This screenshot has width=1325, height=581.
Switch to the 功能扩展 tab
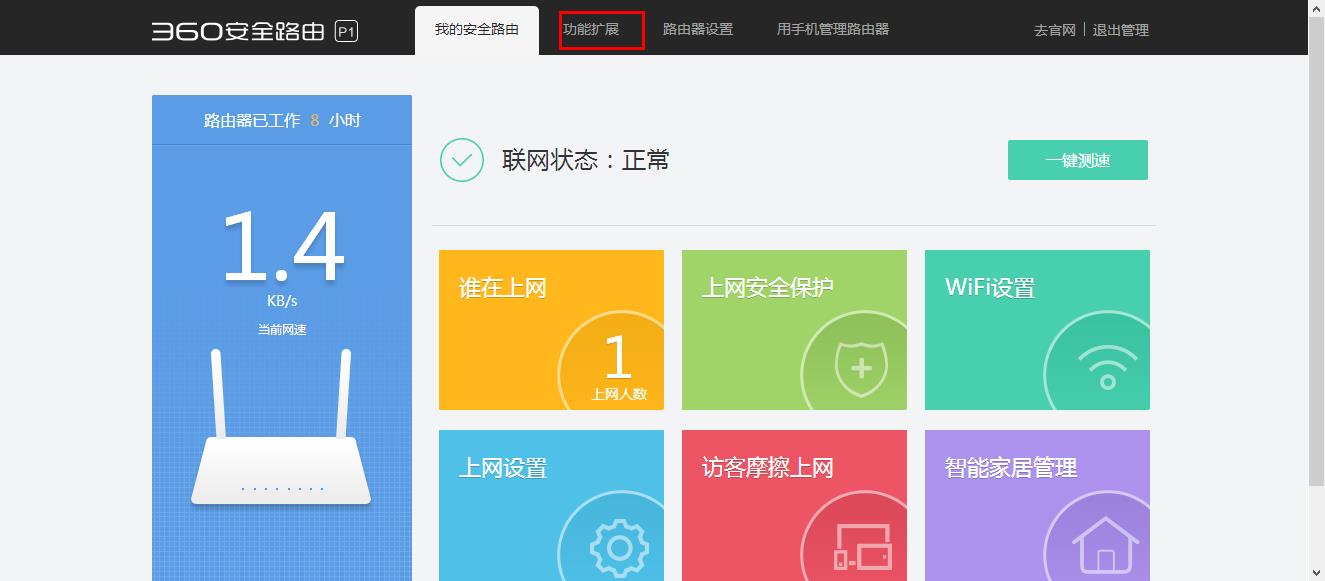coord(600,30)
